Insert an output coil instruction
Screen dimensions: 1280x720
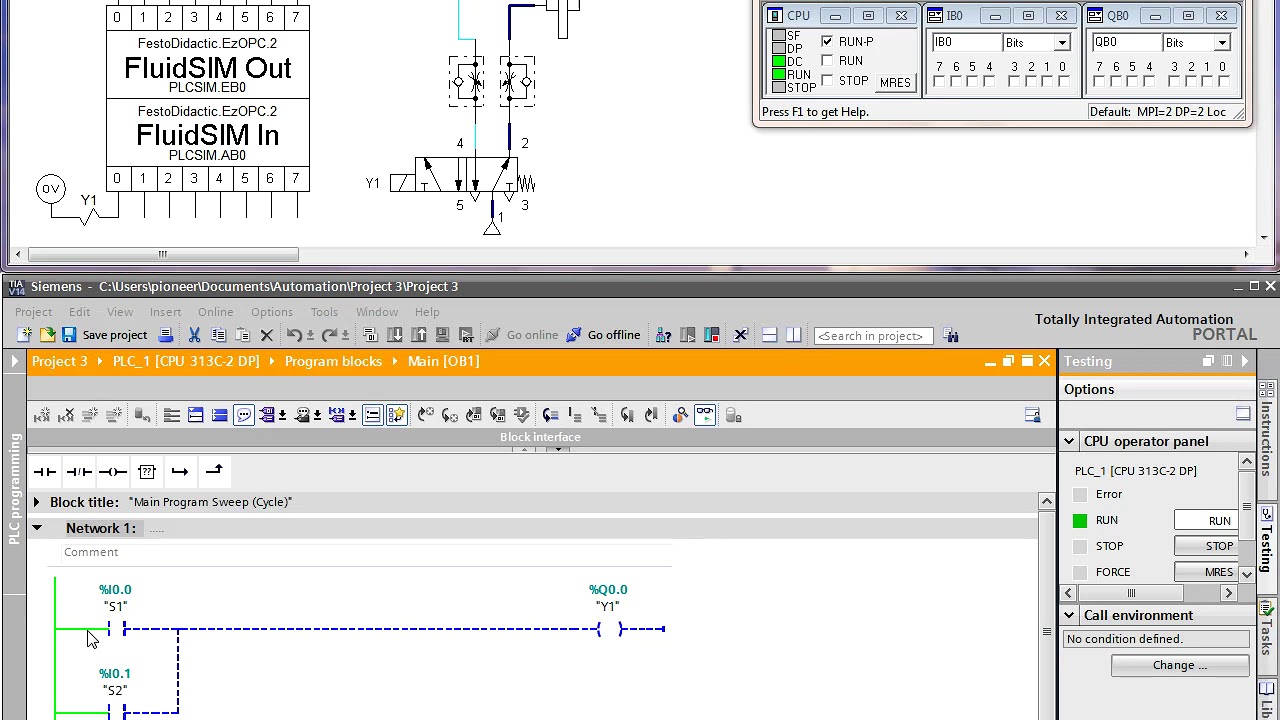coord(113,472)
